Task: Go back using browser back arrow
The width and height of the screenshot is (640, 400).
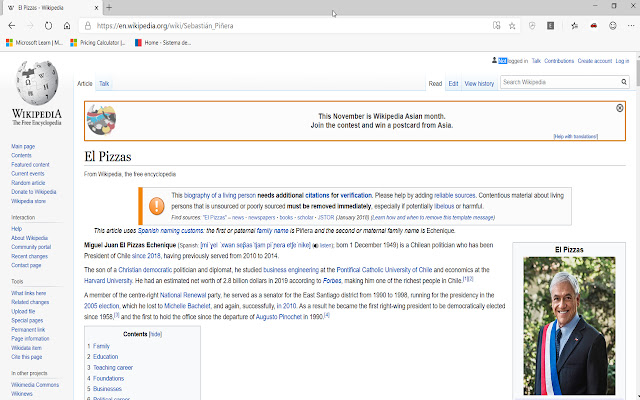Action: [11, 26]
